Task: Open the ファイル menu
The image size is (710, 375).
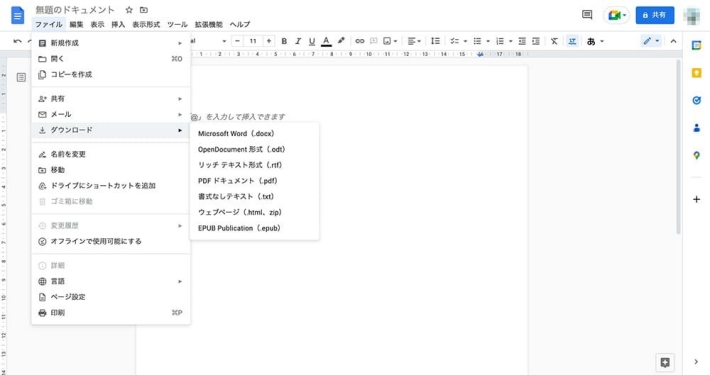Action: point(49,24)
